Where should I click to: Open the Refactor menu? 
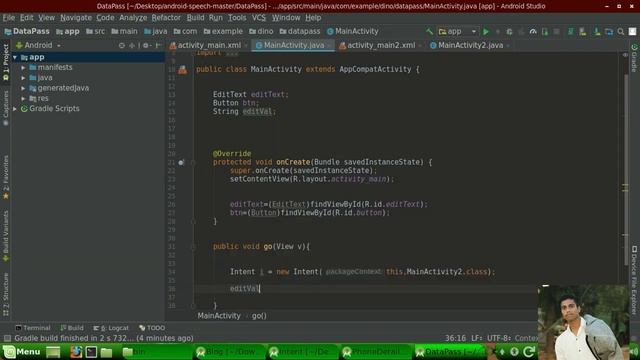(x=166, y=18)
